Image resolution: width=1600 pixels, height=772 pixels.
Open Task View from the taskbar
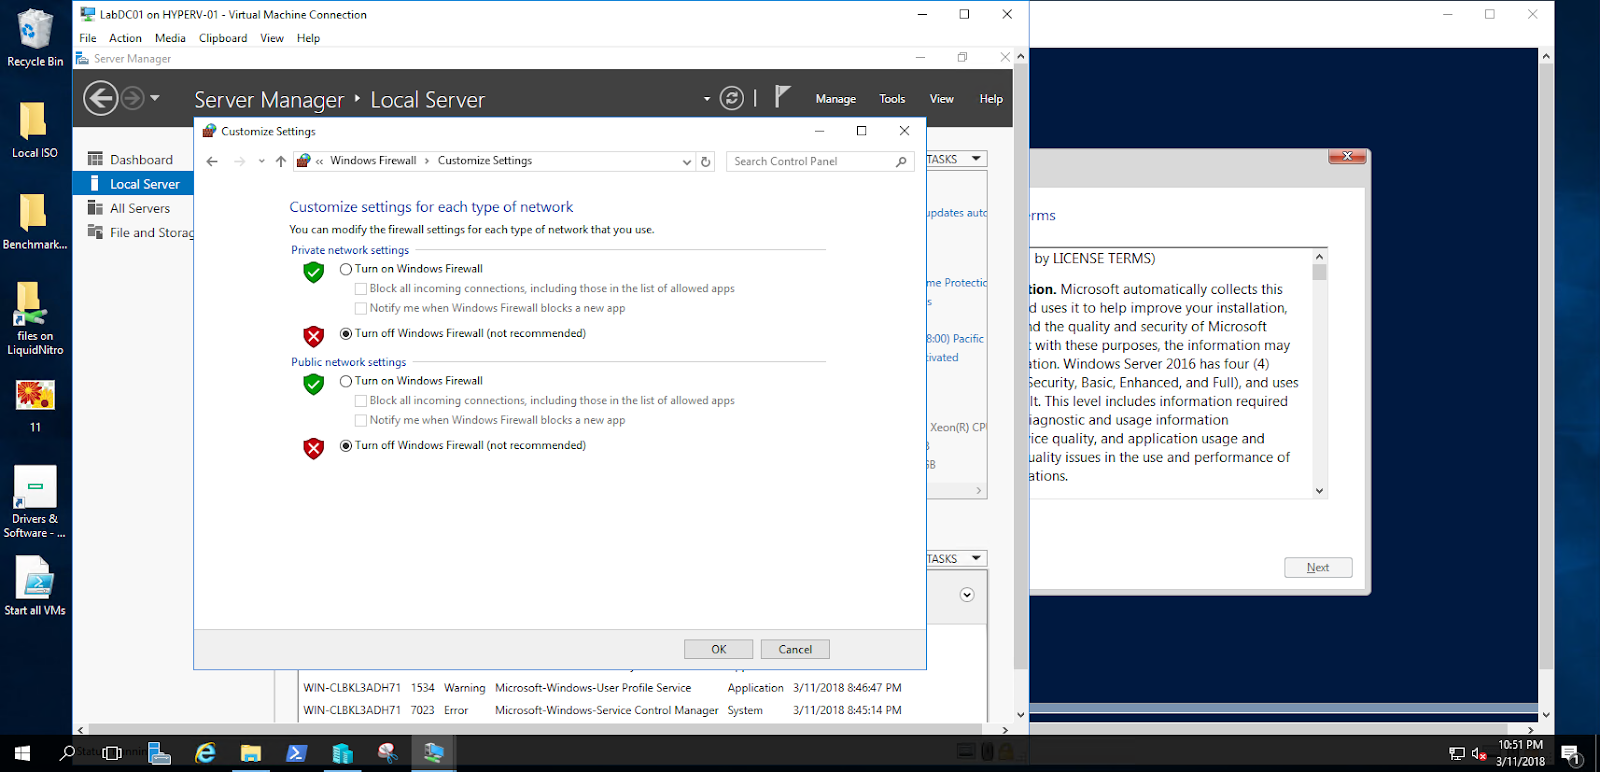(x=112, y=753)
